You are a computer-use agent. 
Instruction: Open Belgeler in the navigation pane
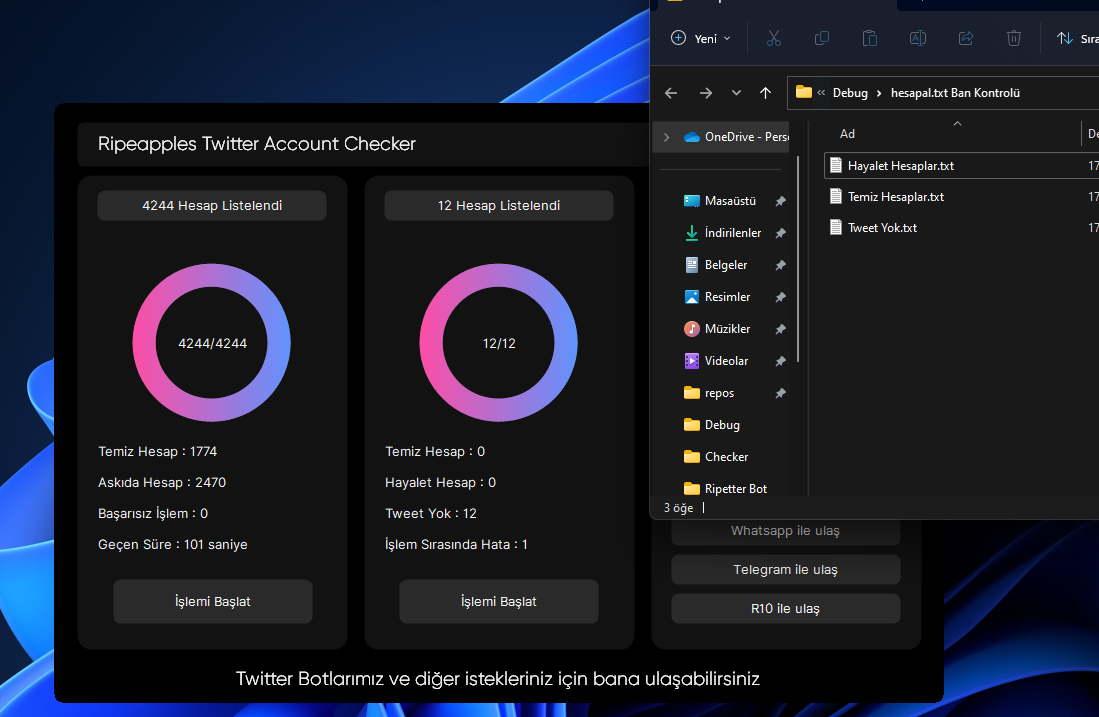pos(716,265)
